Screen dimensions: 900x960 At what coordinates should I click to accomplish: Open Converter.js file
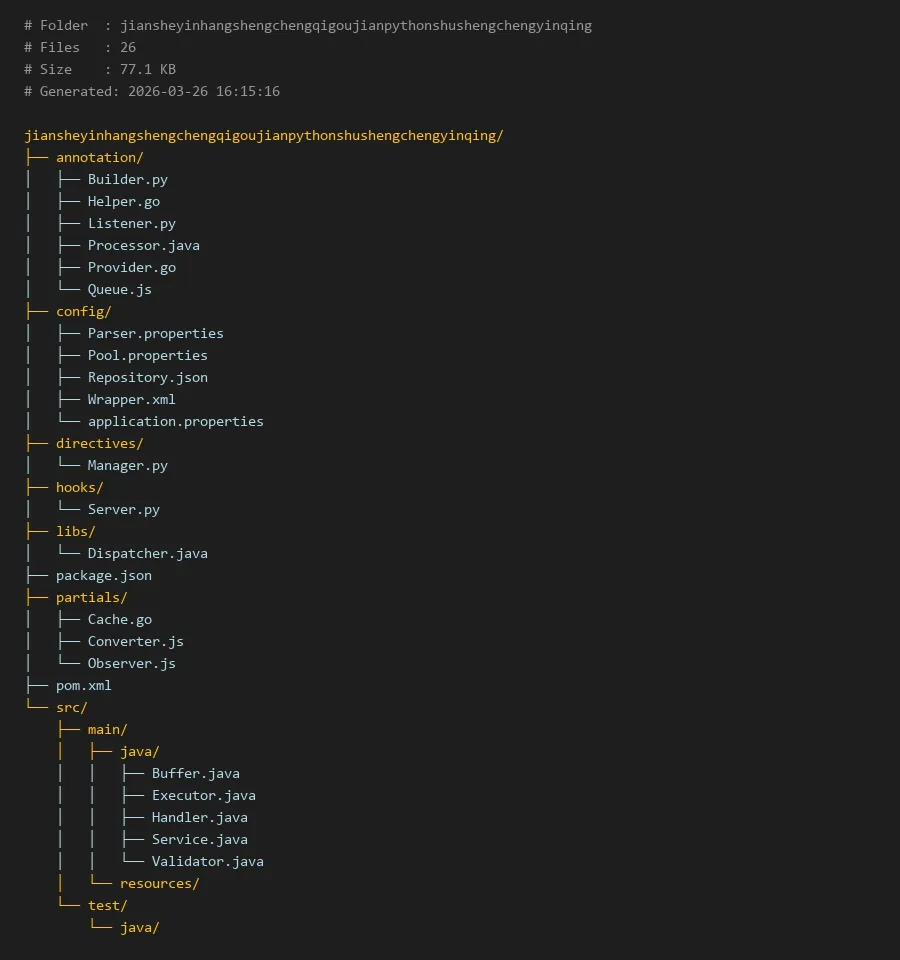[135, 641]
